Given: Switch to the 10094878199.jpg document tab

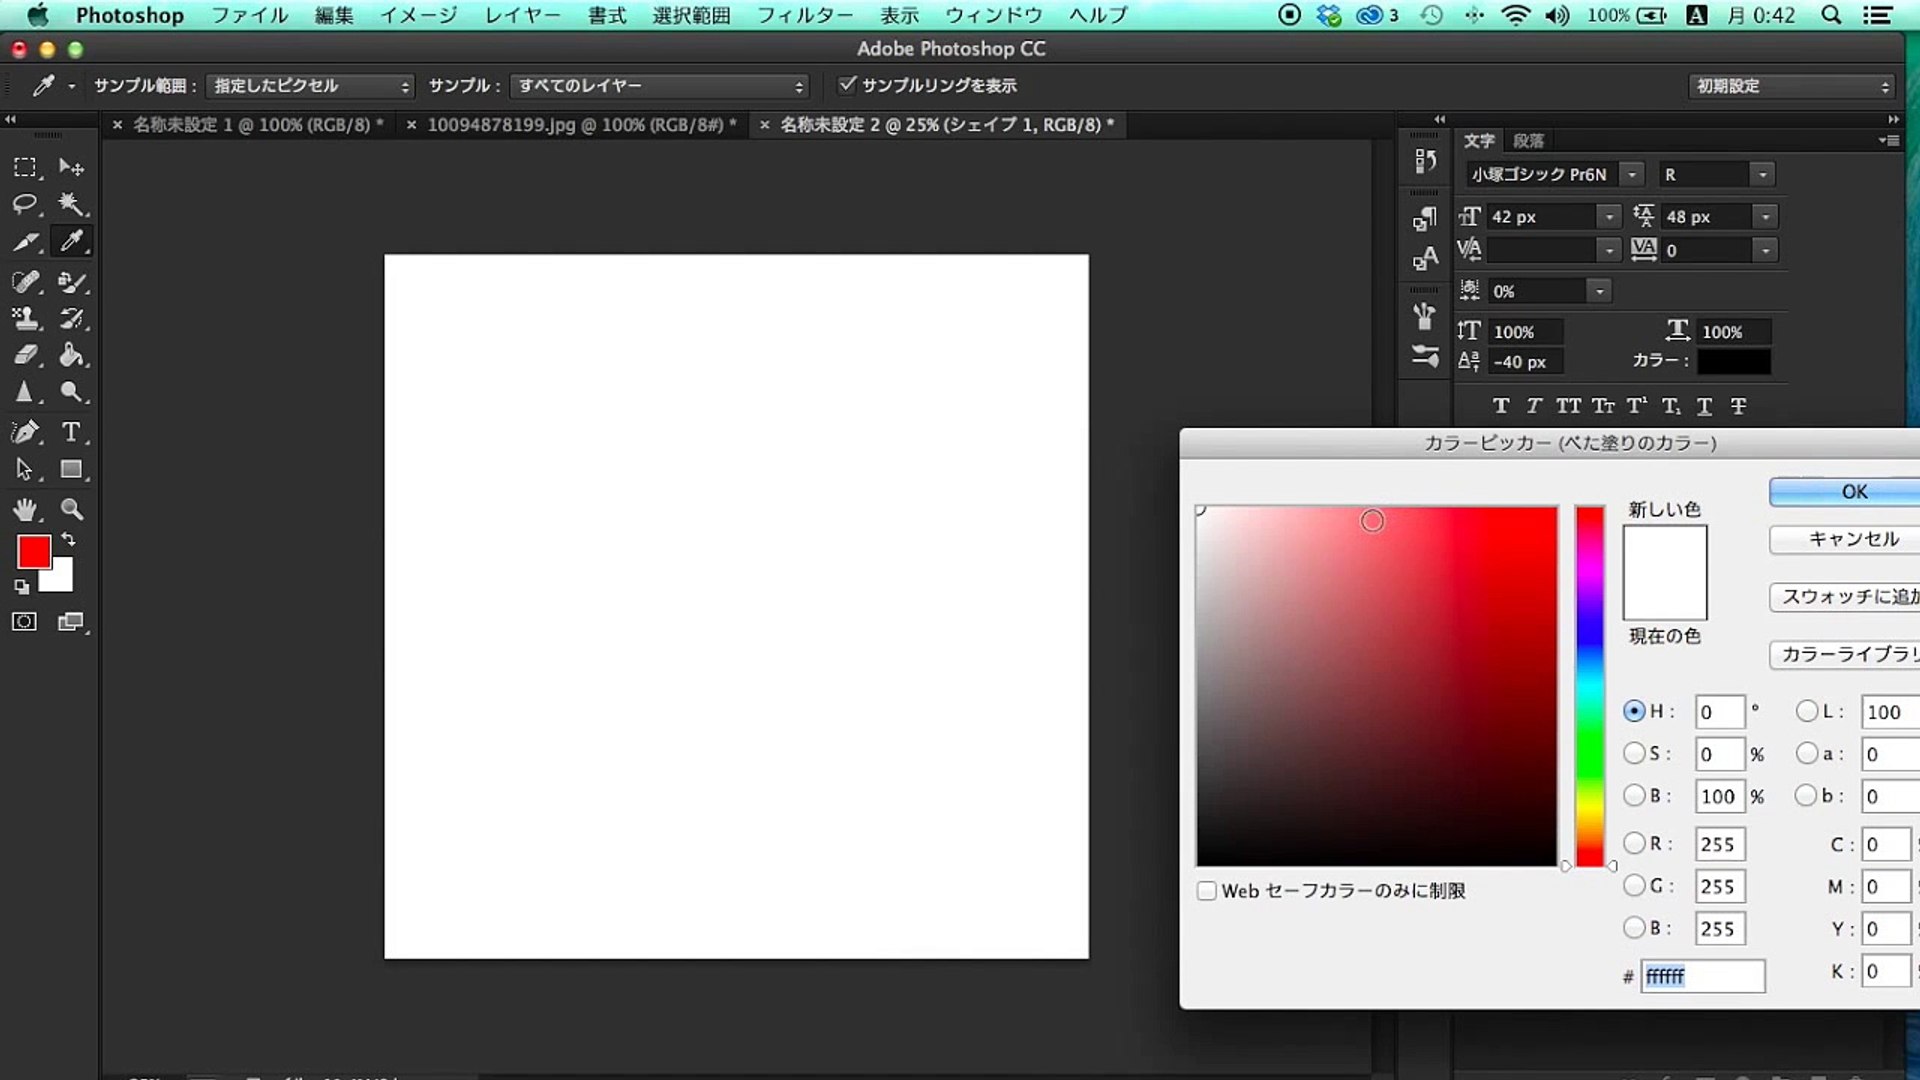Looking at the screenshot, I should [x=574, y=125].
